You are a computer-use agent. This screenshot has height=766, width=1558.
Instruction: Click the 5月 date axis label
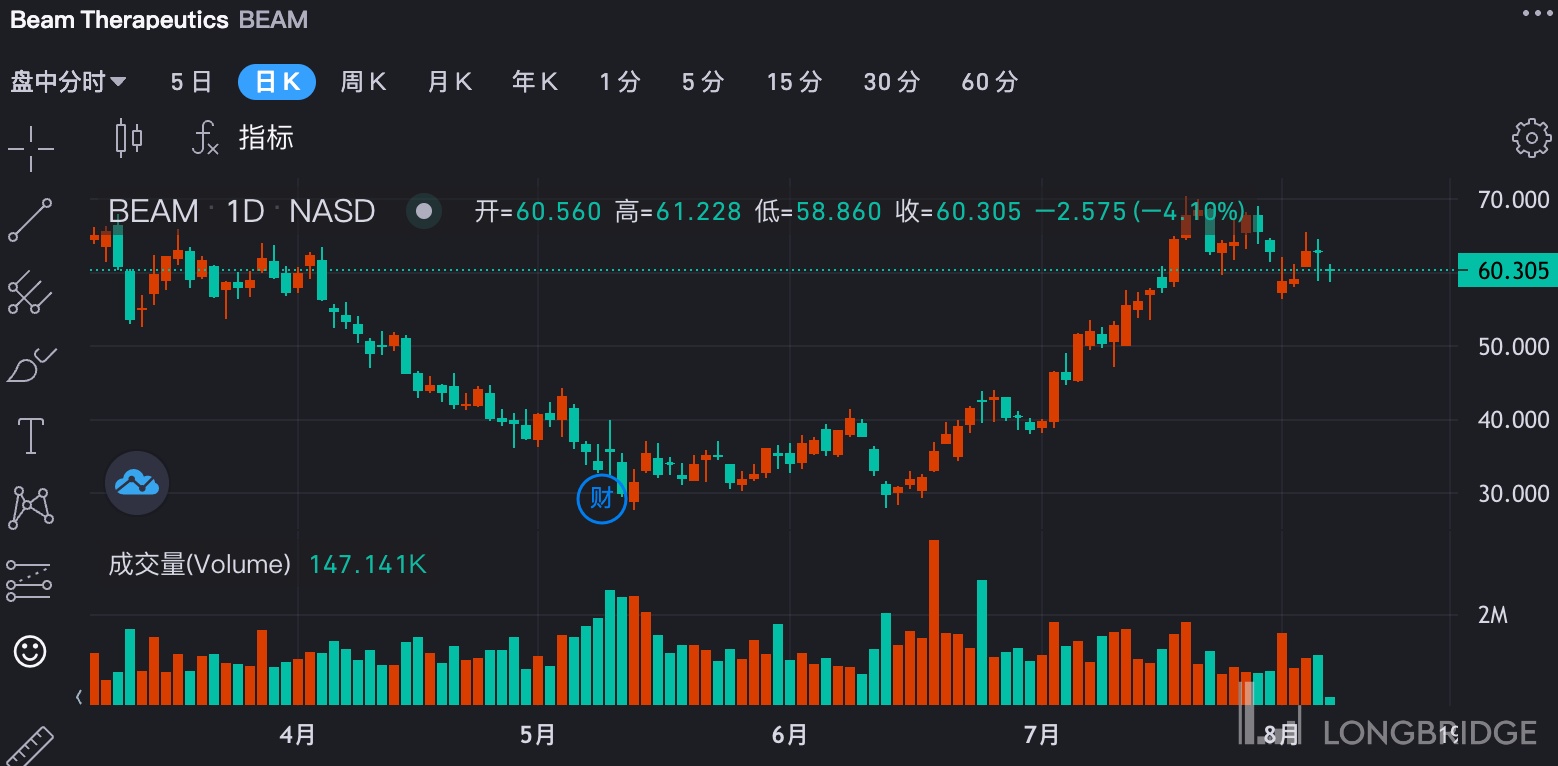pos(537,735)
